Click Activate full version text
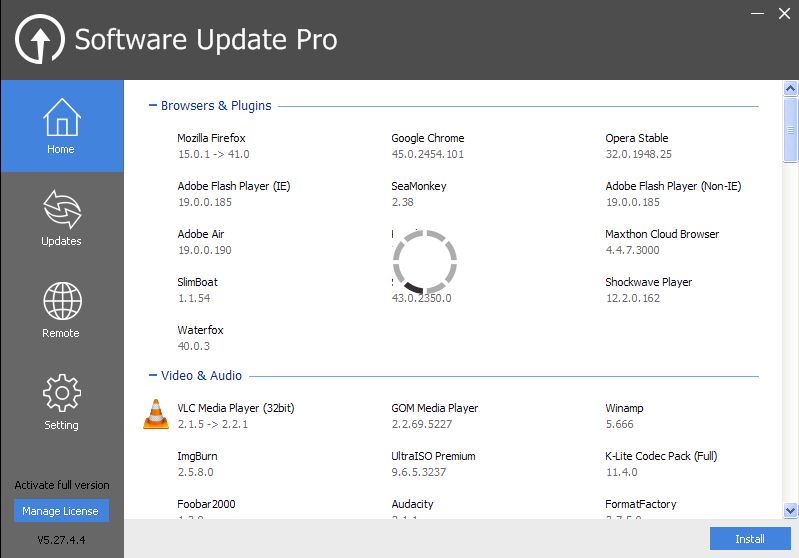The image size is (799, 558). click(62, 485)
